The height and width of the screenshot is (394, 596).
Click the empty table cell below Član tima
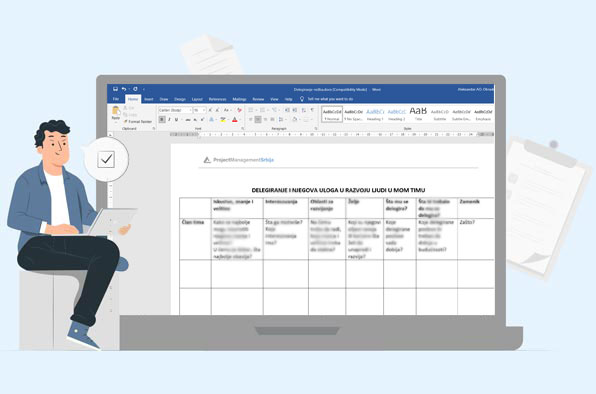coord(195,274)
